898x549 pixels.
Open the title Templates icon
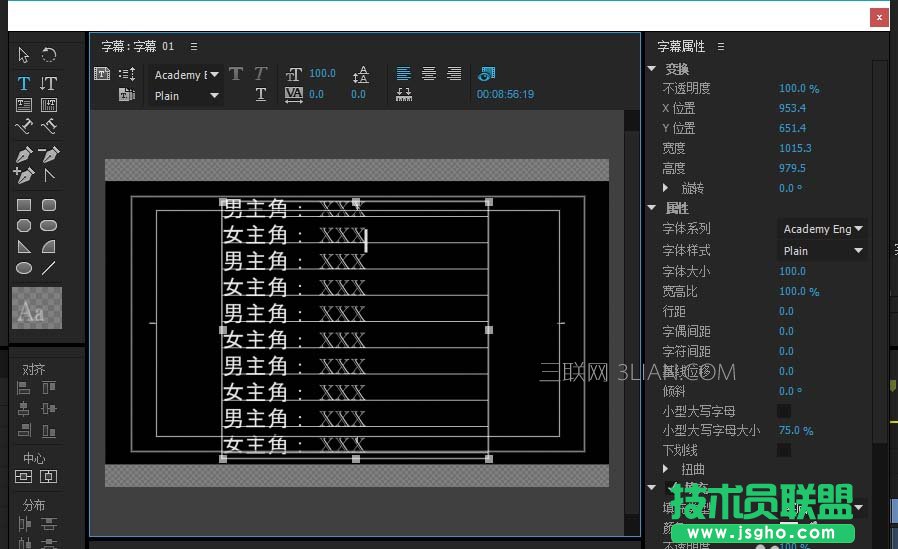coord(127,94)
